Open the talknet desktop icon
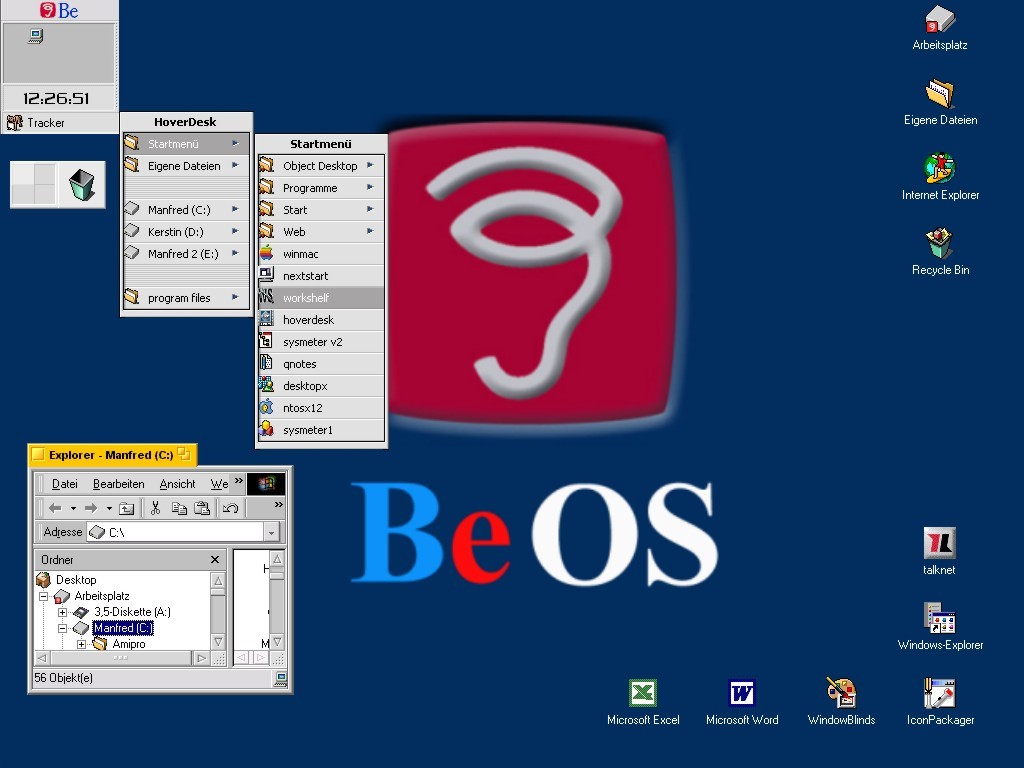 (939, 544)
